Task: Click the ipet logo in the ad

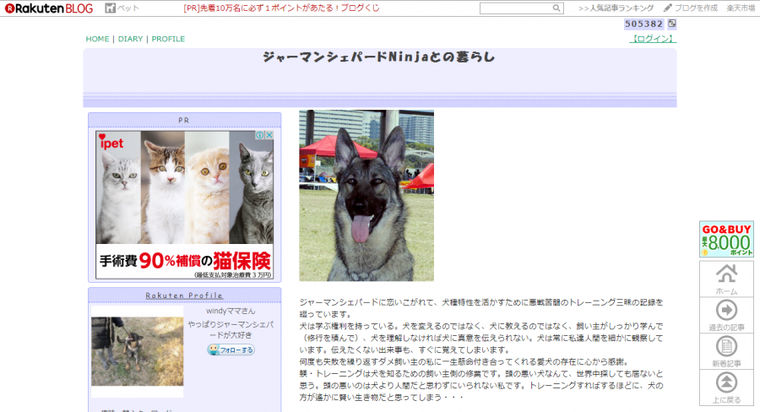Action: [111, 142]
